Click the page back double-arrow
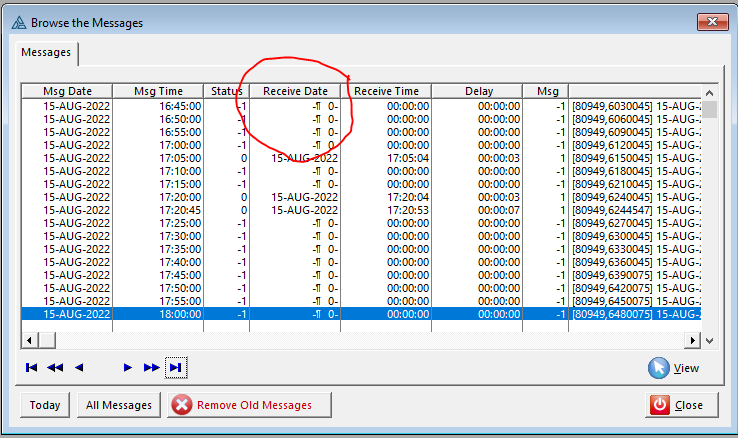 click(55, 368)
